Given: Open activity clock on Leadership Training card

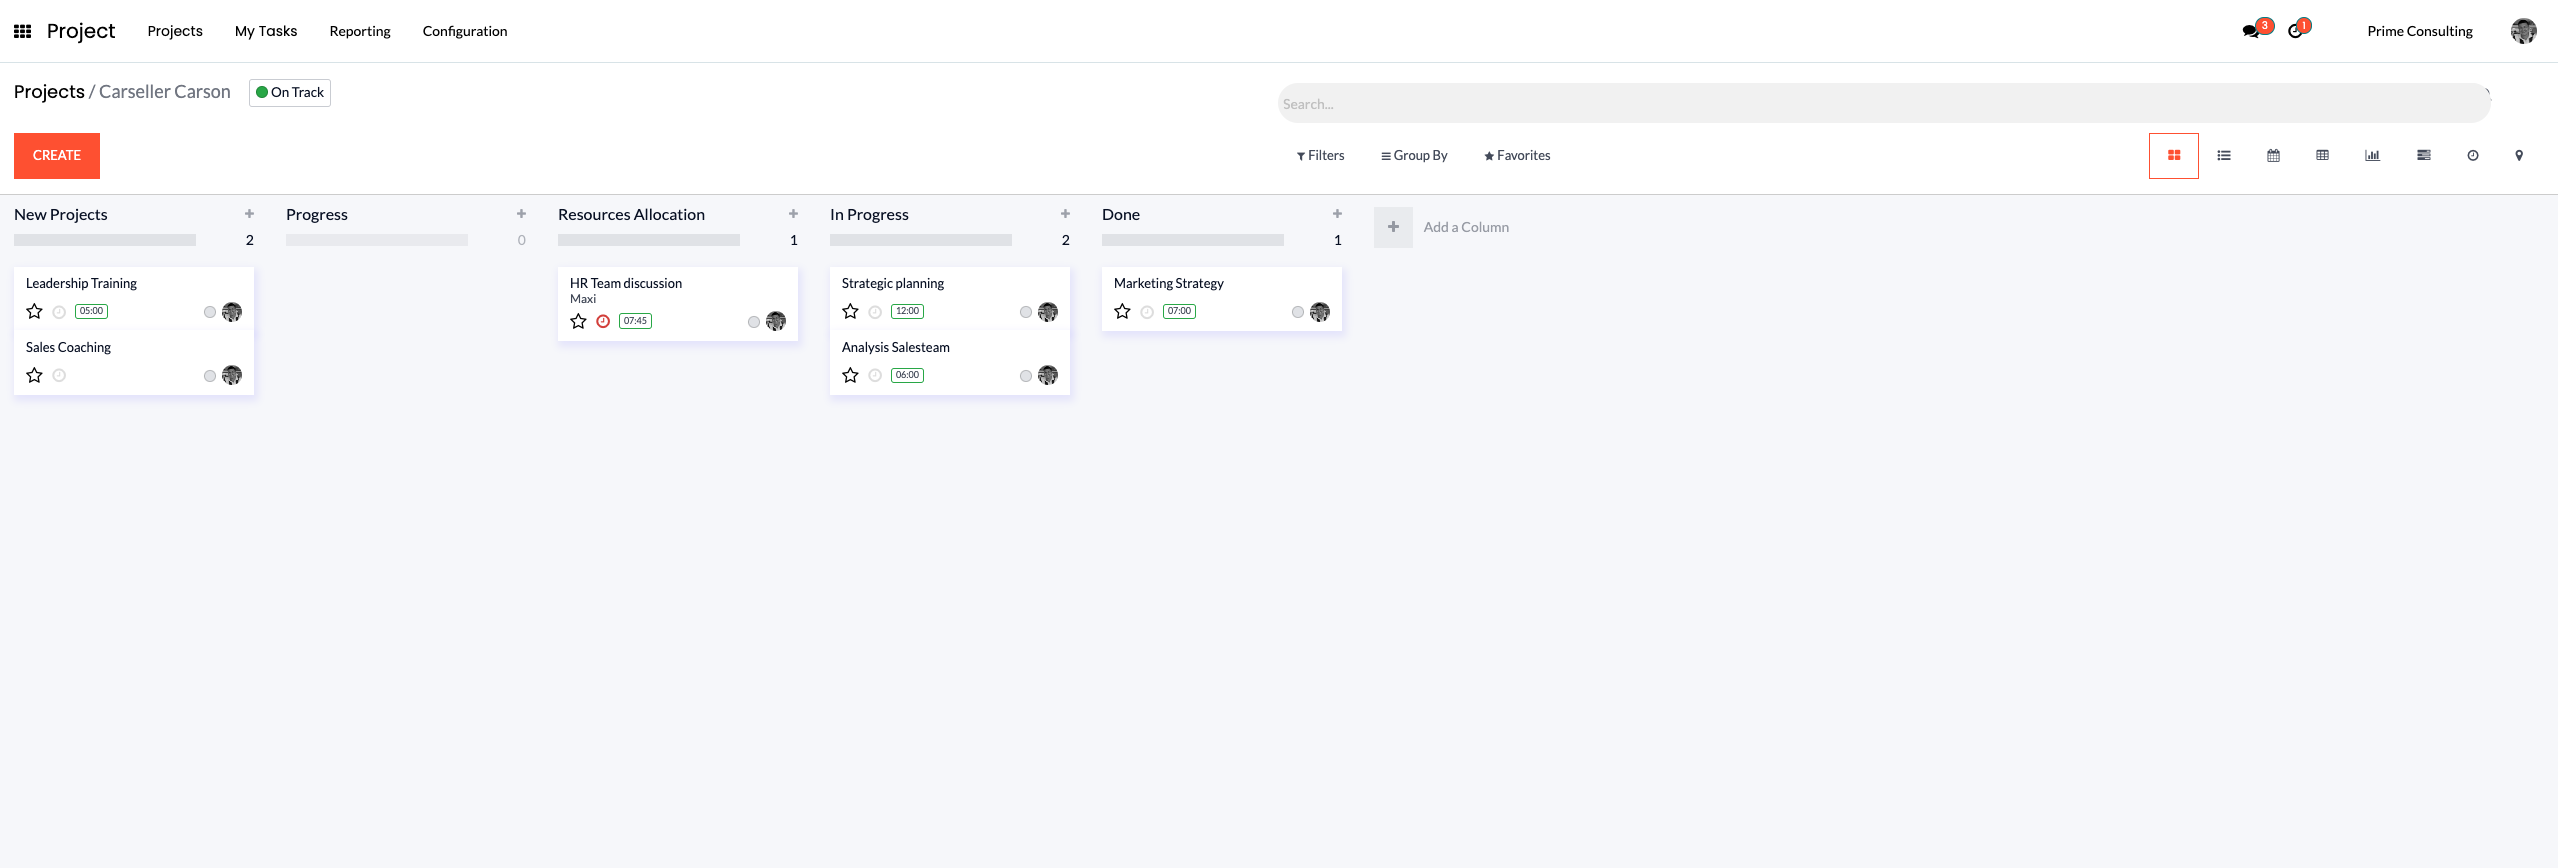Looking at the screenshot, I should (59, 312).
